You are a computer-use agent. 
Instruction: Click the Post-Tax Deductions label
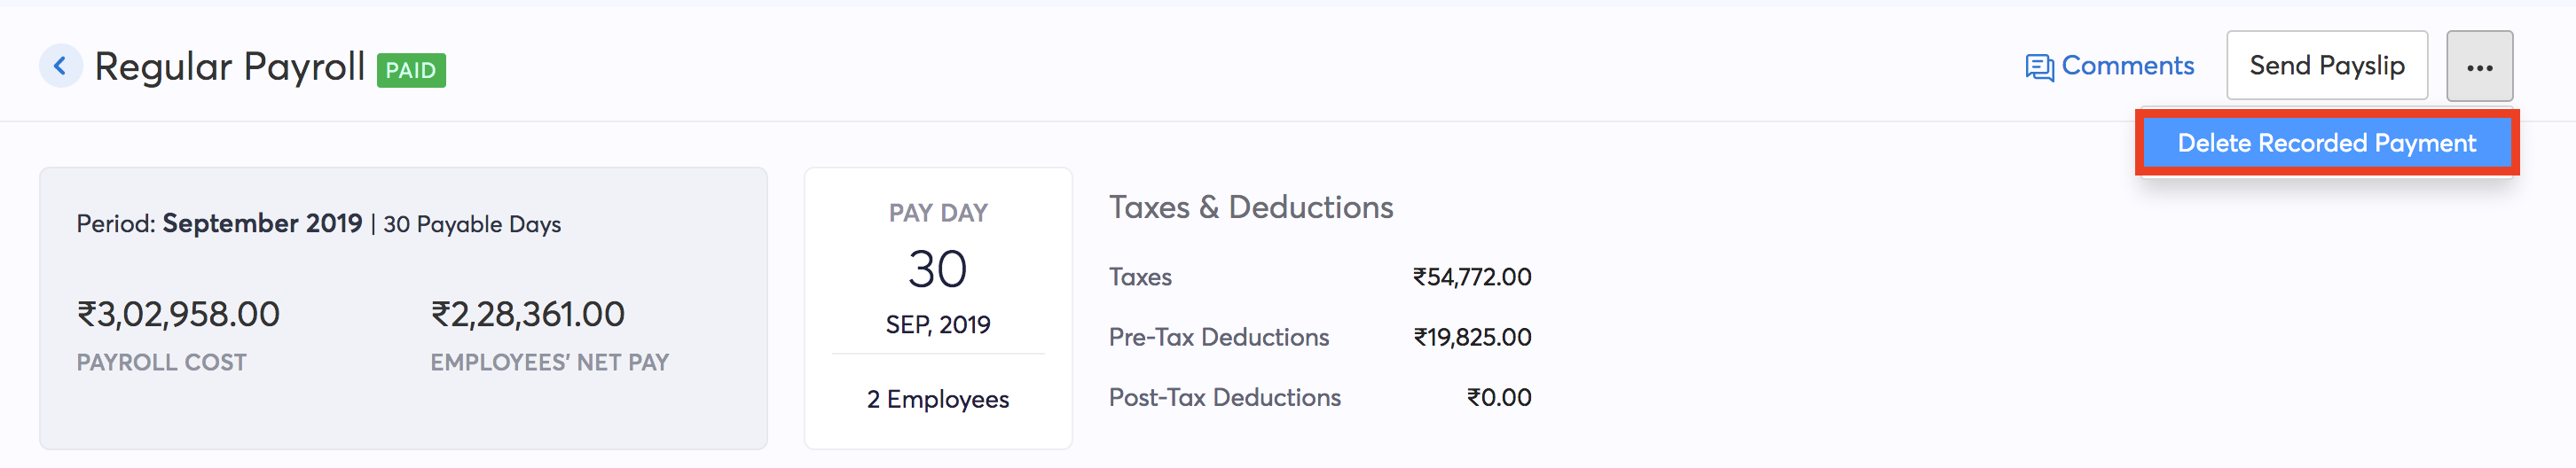[x=1224, y=397]
